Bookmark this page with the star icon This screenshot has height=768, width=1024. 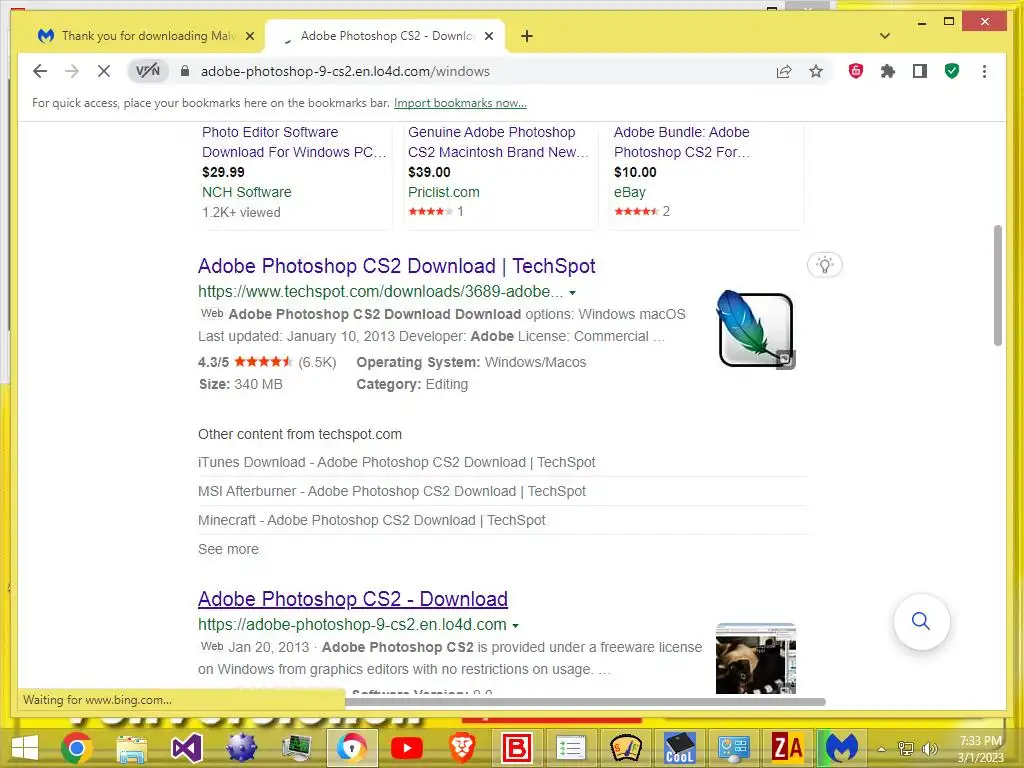[816, 71]
